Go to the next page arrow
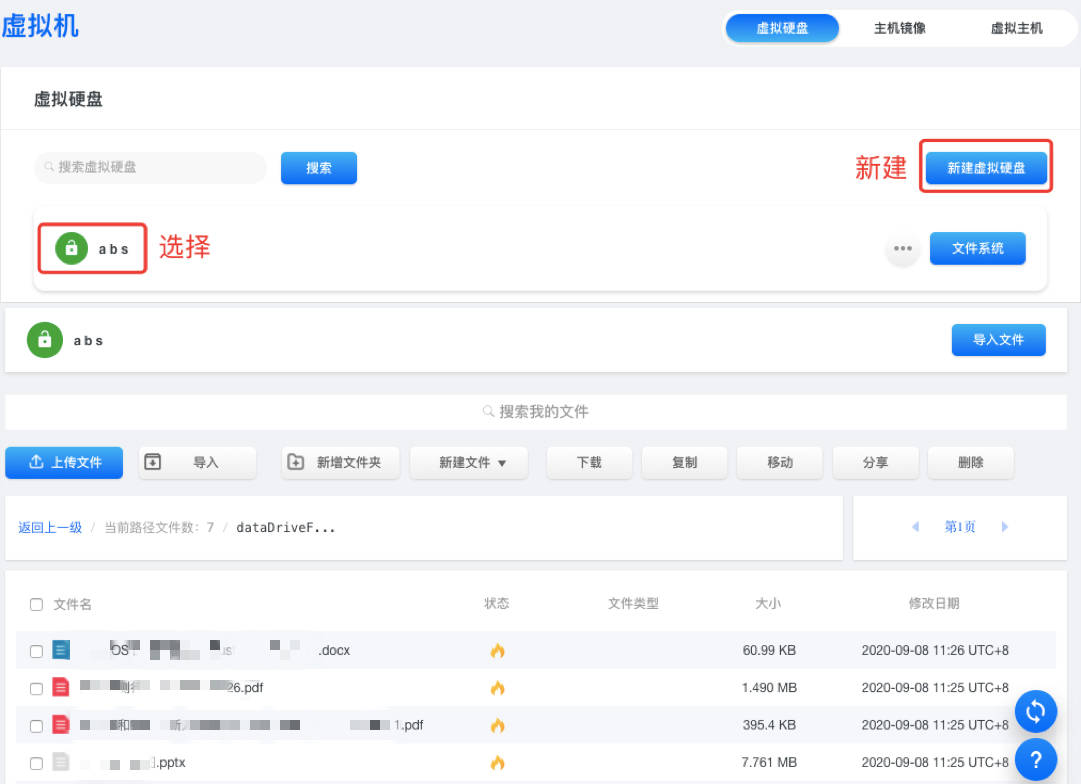Image resolution: width=1081 pixels, height=784 pixels. click(x=1004, y=527)
